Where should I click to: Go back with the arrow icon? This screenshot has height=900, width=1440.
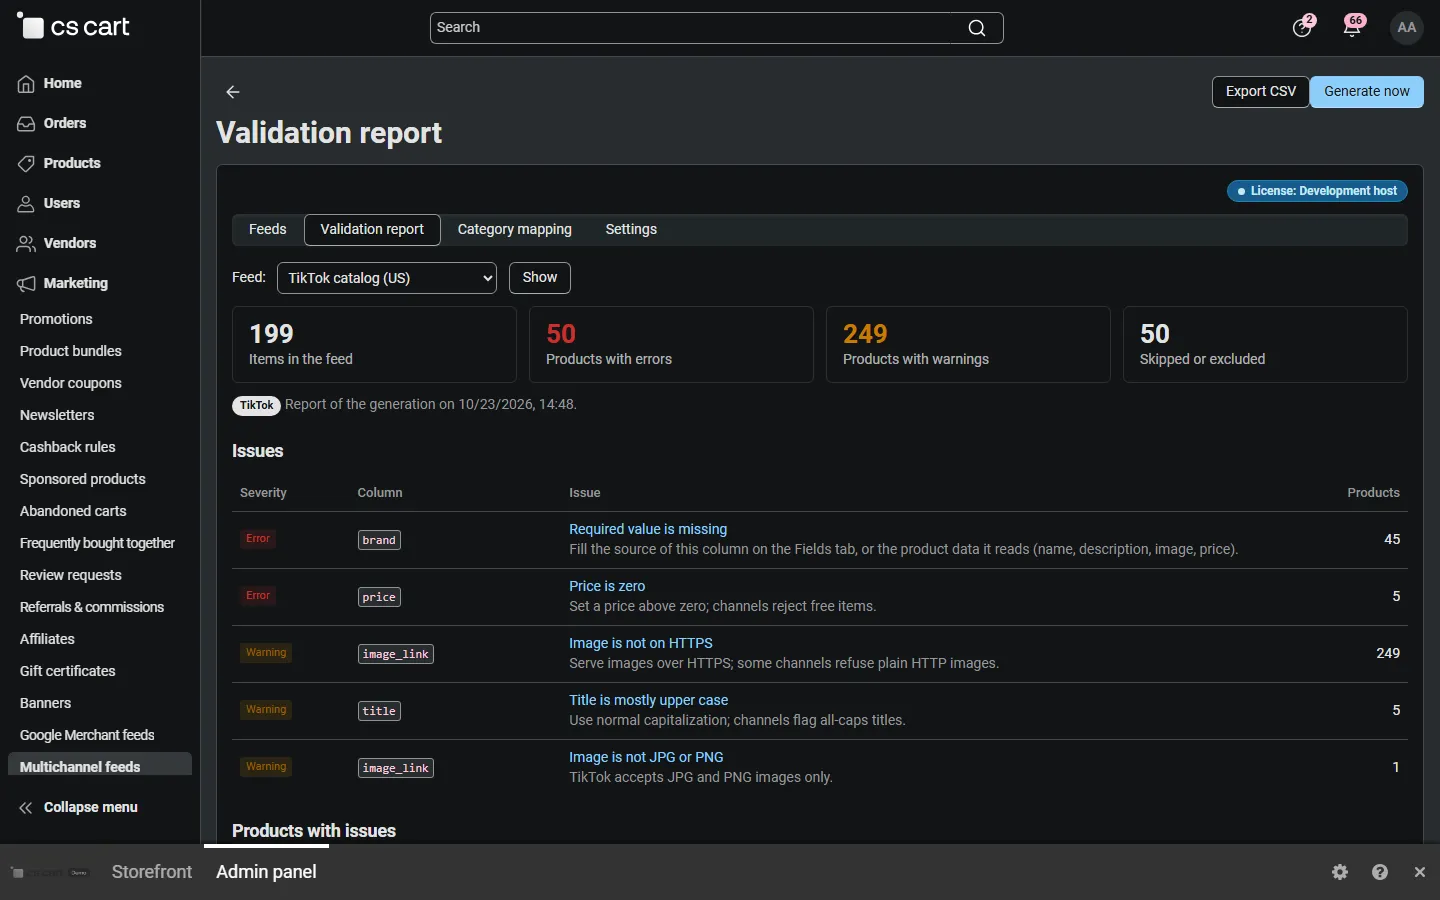(233, 92)
